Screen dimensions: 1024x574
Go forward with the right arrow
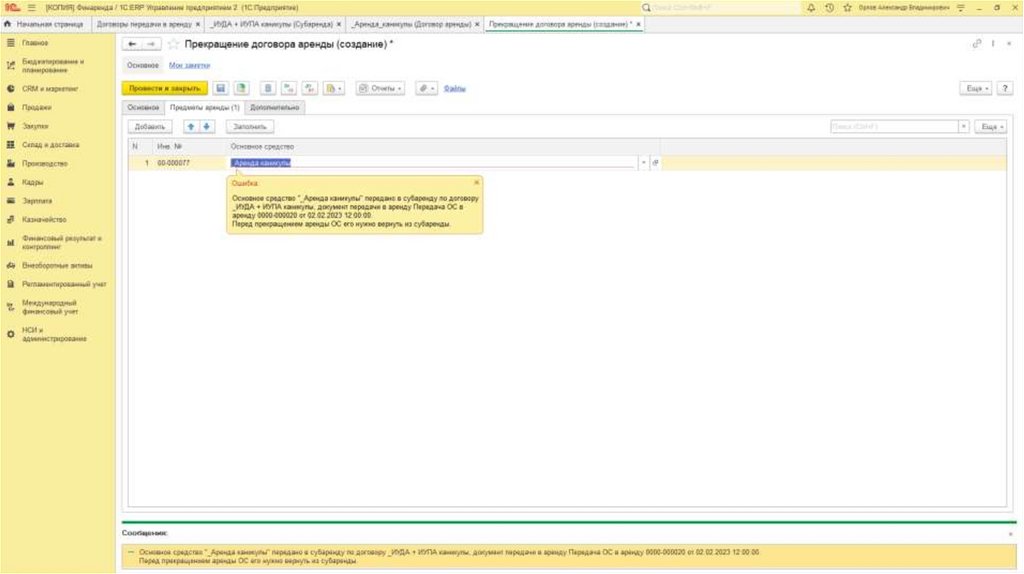click(152, 44)
